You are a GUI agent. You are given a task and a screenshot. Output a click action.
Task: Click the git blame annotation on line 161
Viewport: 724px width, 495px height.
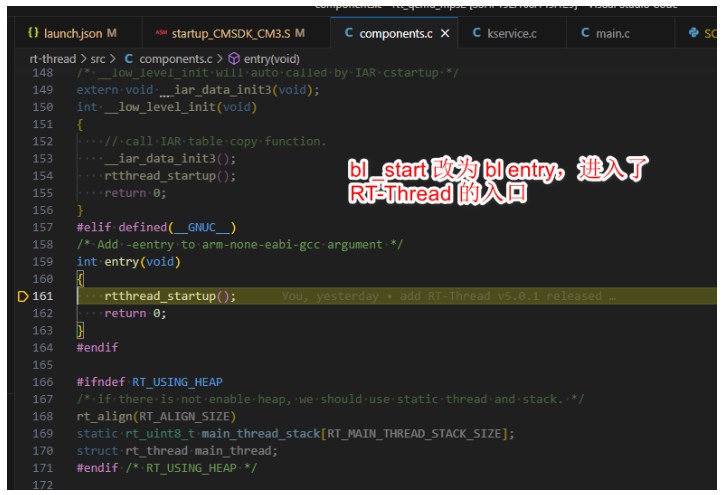[448, 296]
